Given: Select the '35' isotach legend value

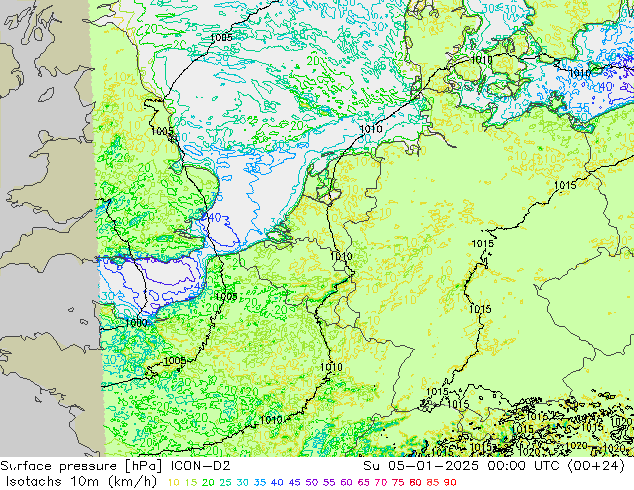Looking at the screenshot, I should [260, 482].
